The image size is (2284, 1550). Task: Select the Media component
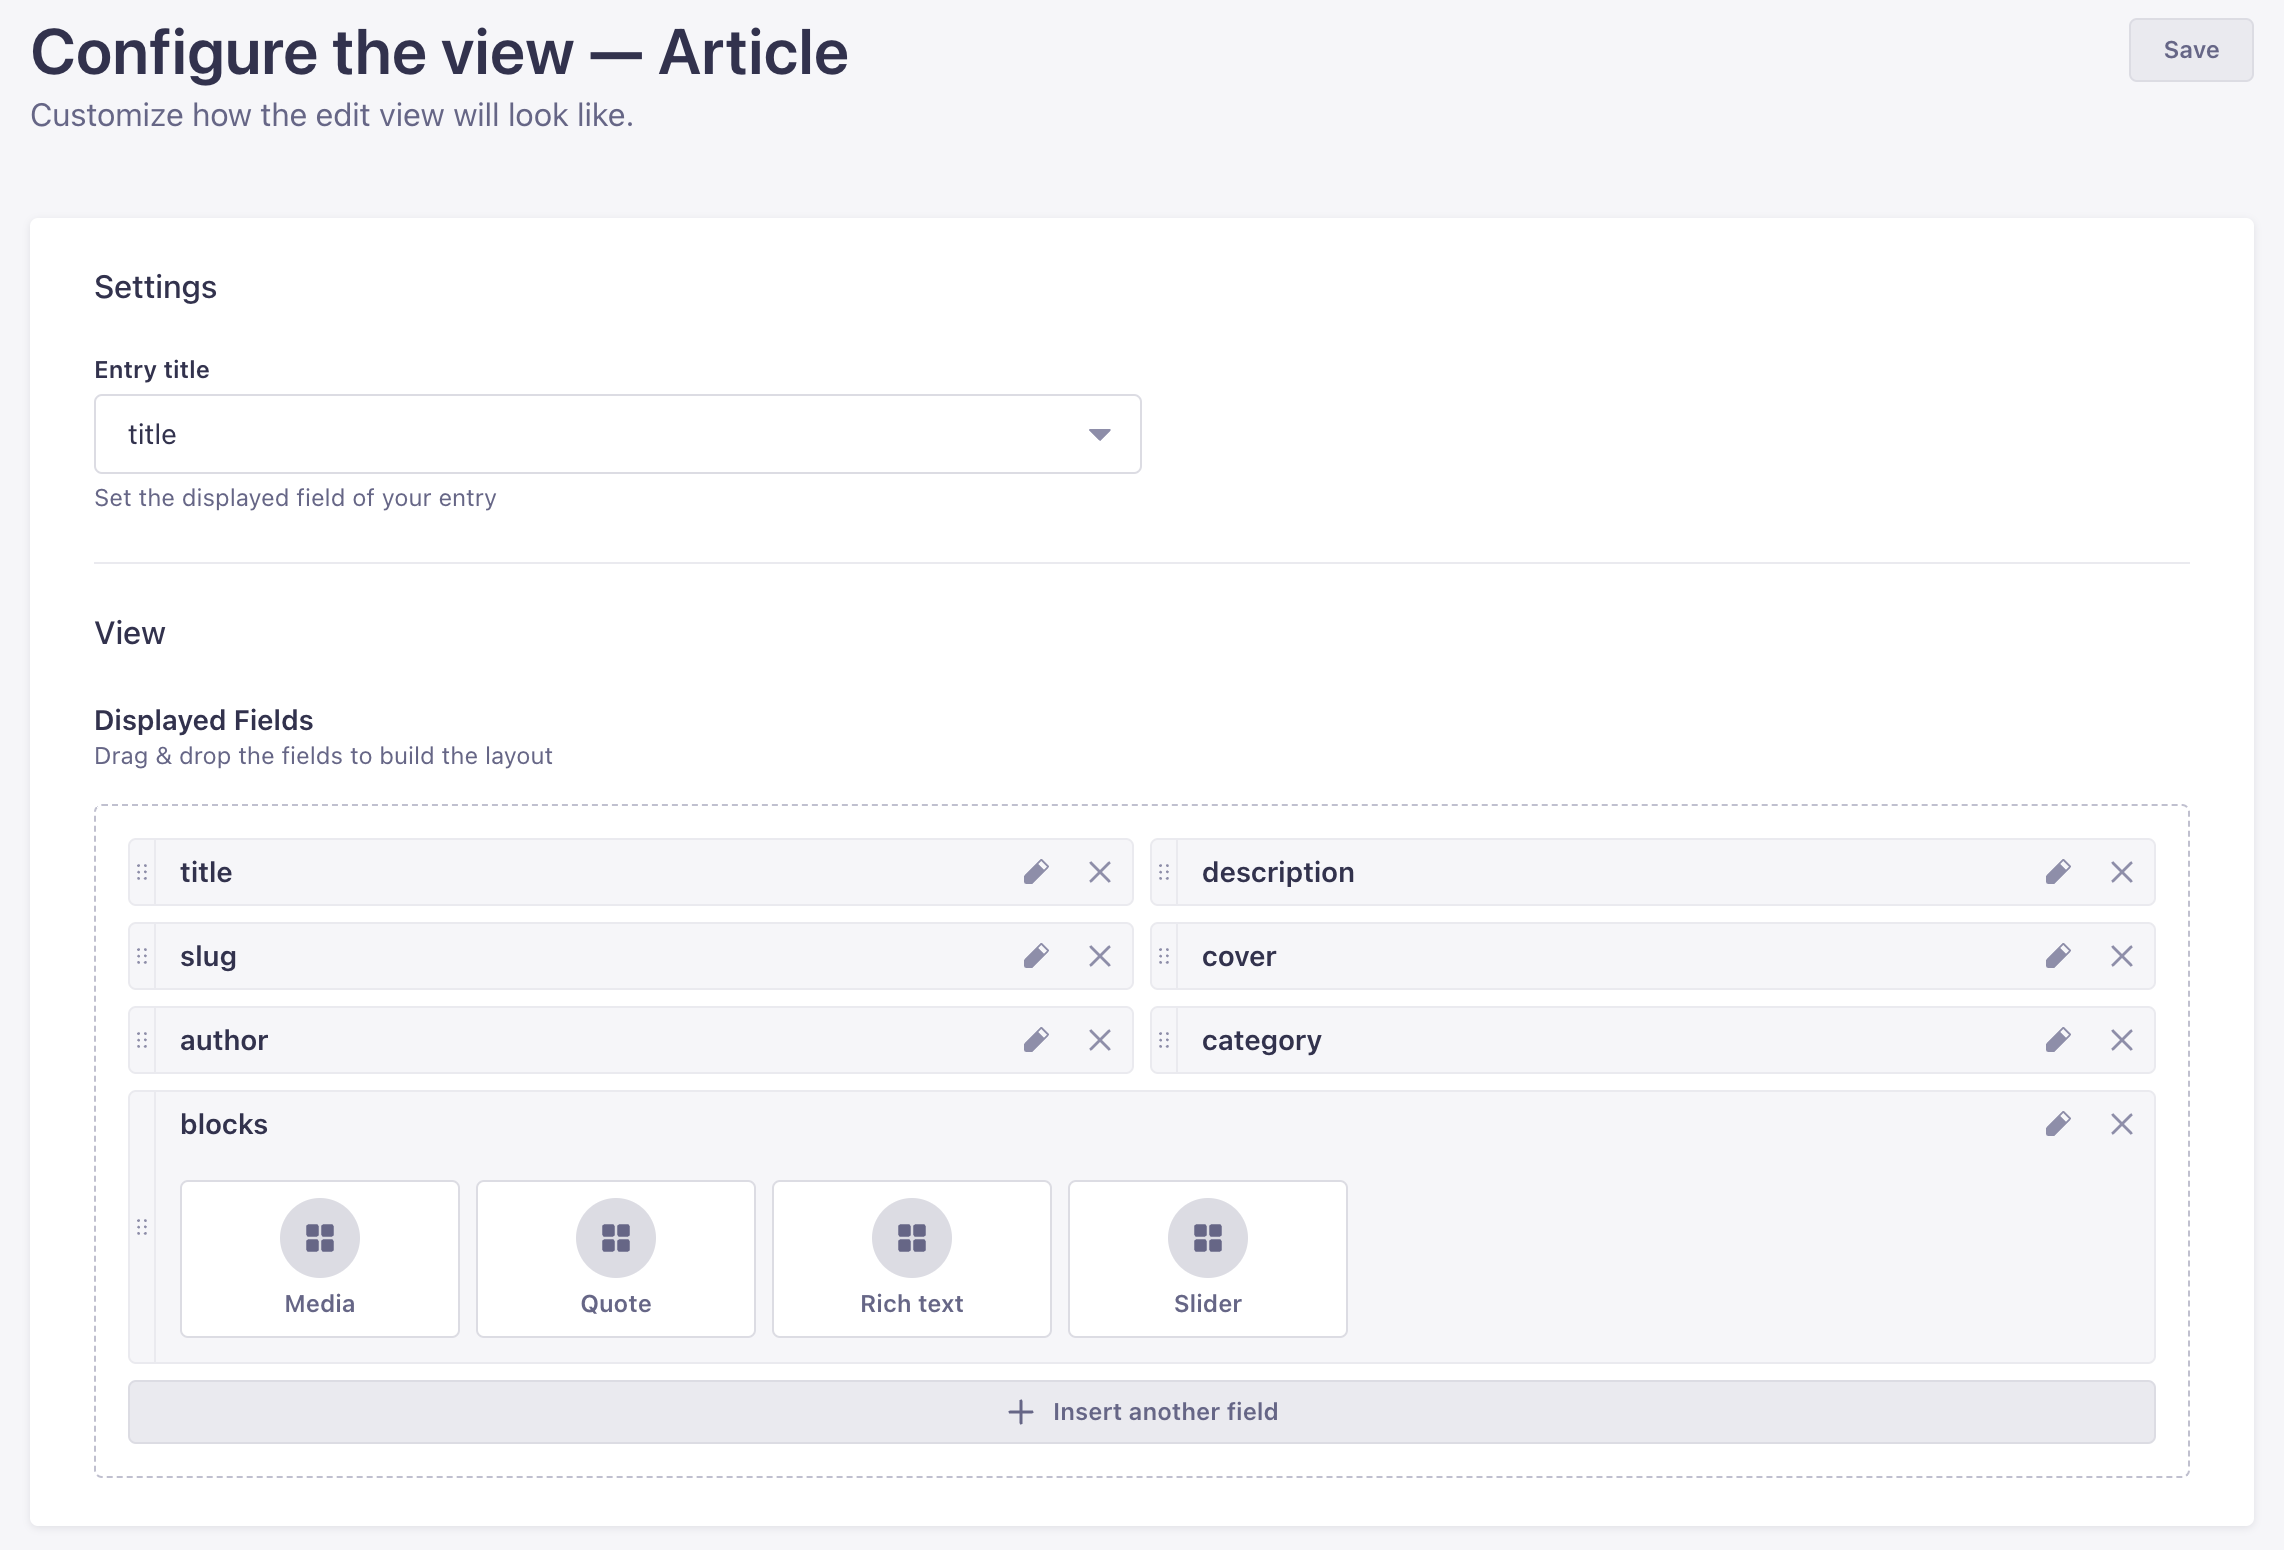319,1258
